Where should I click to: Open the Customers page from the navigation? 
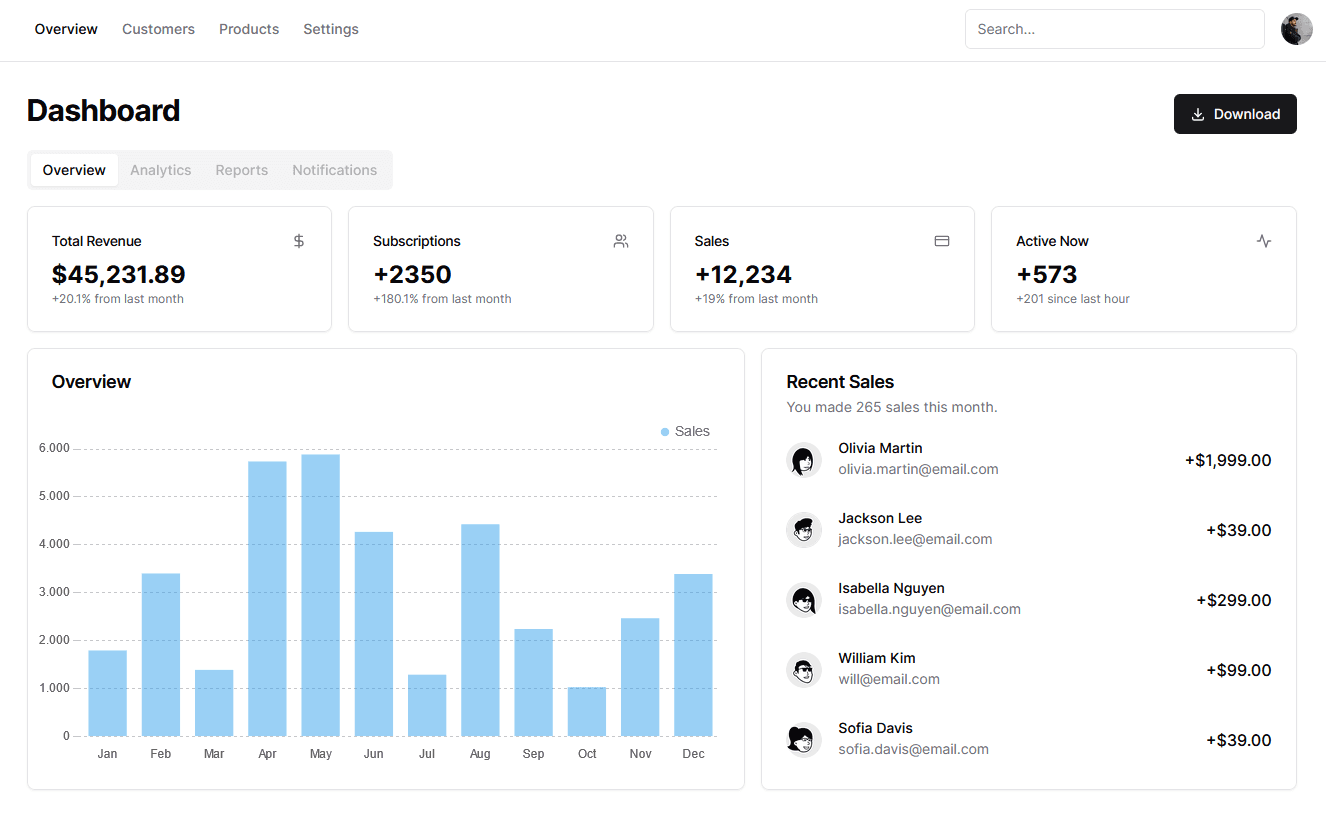(158, 29)
